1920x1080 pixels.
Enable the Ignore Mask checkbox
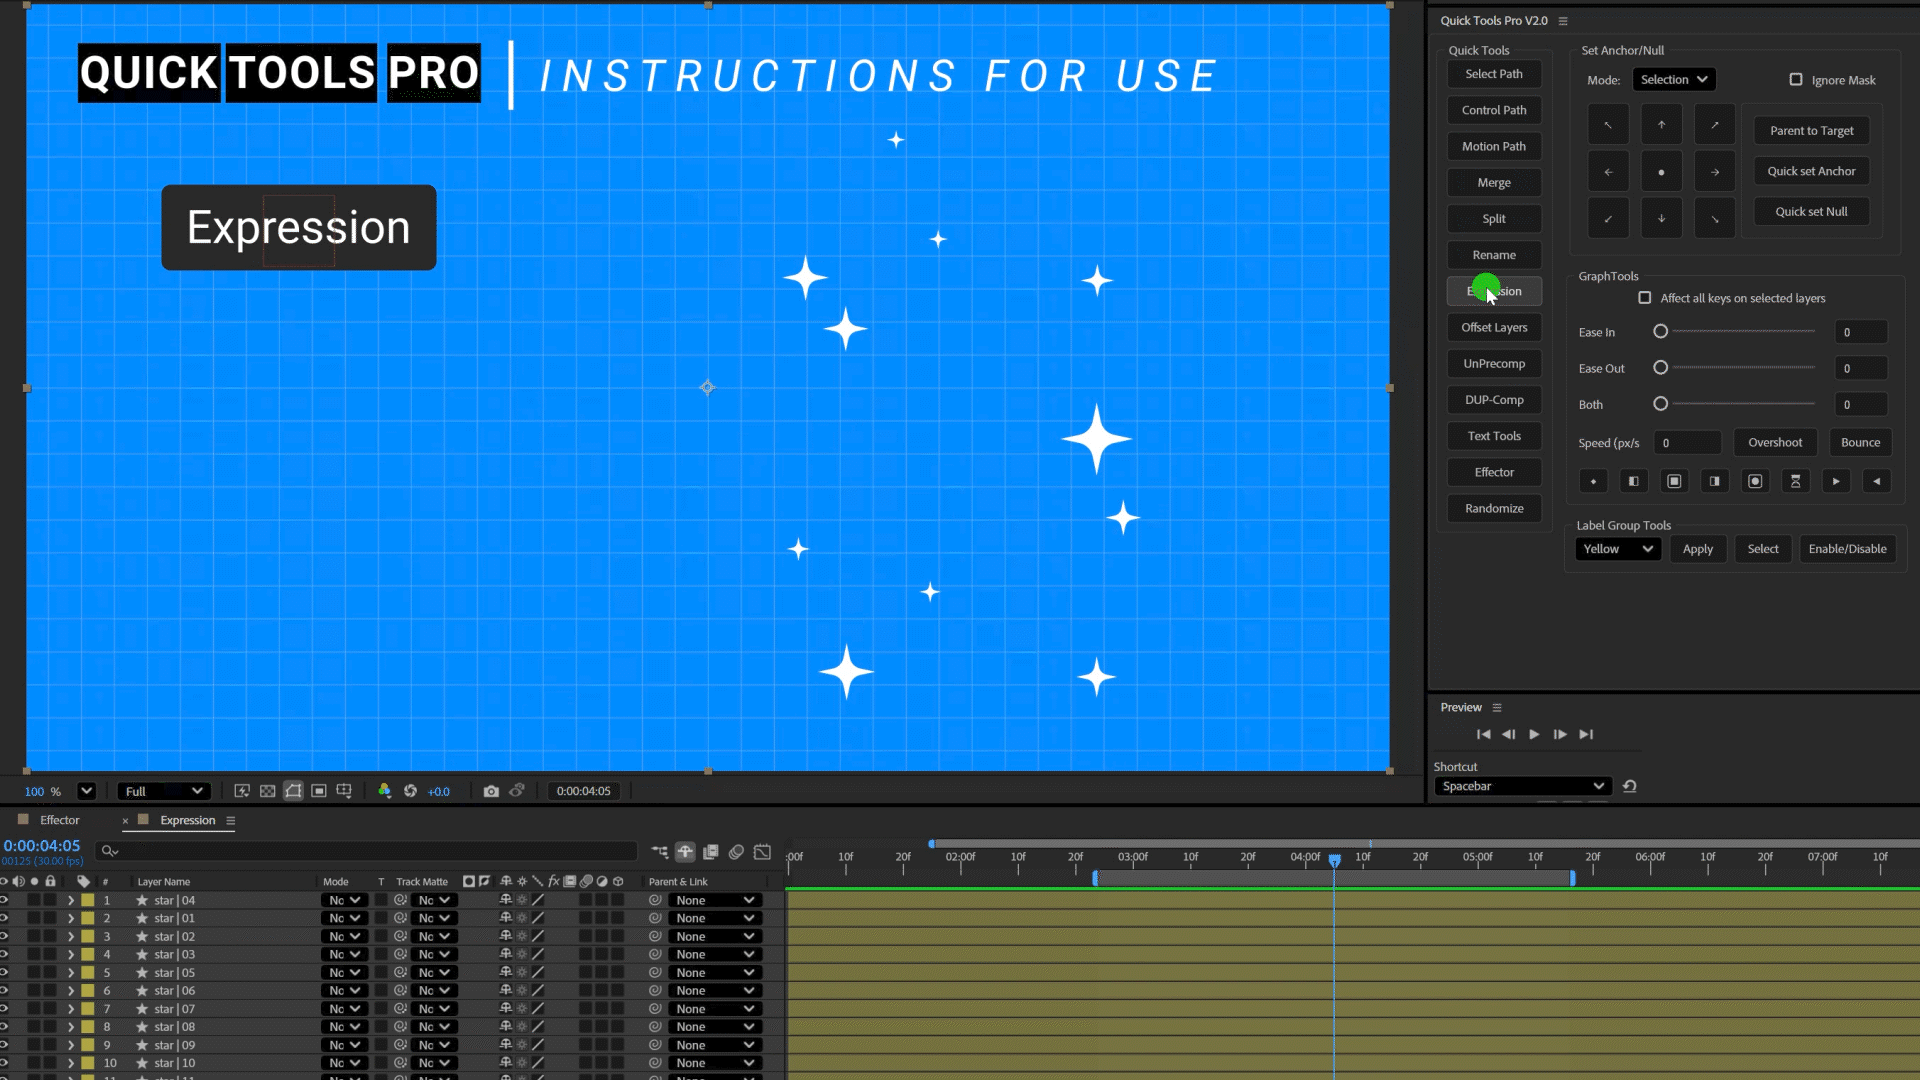1796,80
